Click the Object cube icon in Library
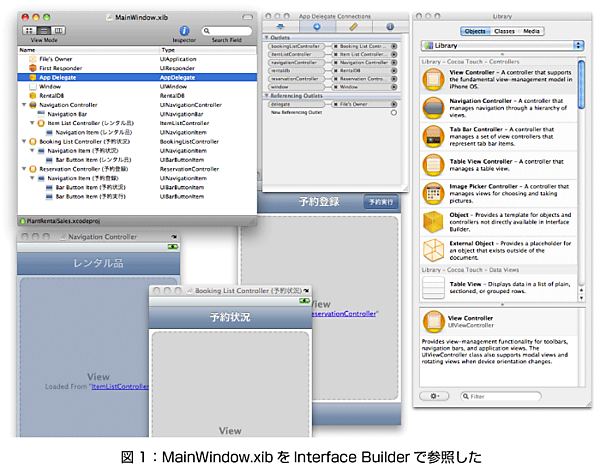 tap(435, 221)
